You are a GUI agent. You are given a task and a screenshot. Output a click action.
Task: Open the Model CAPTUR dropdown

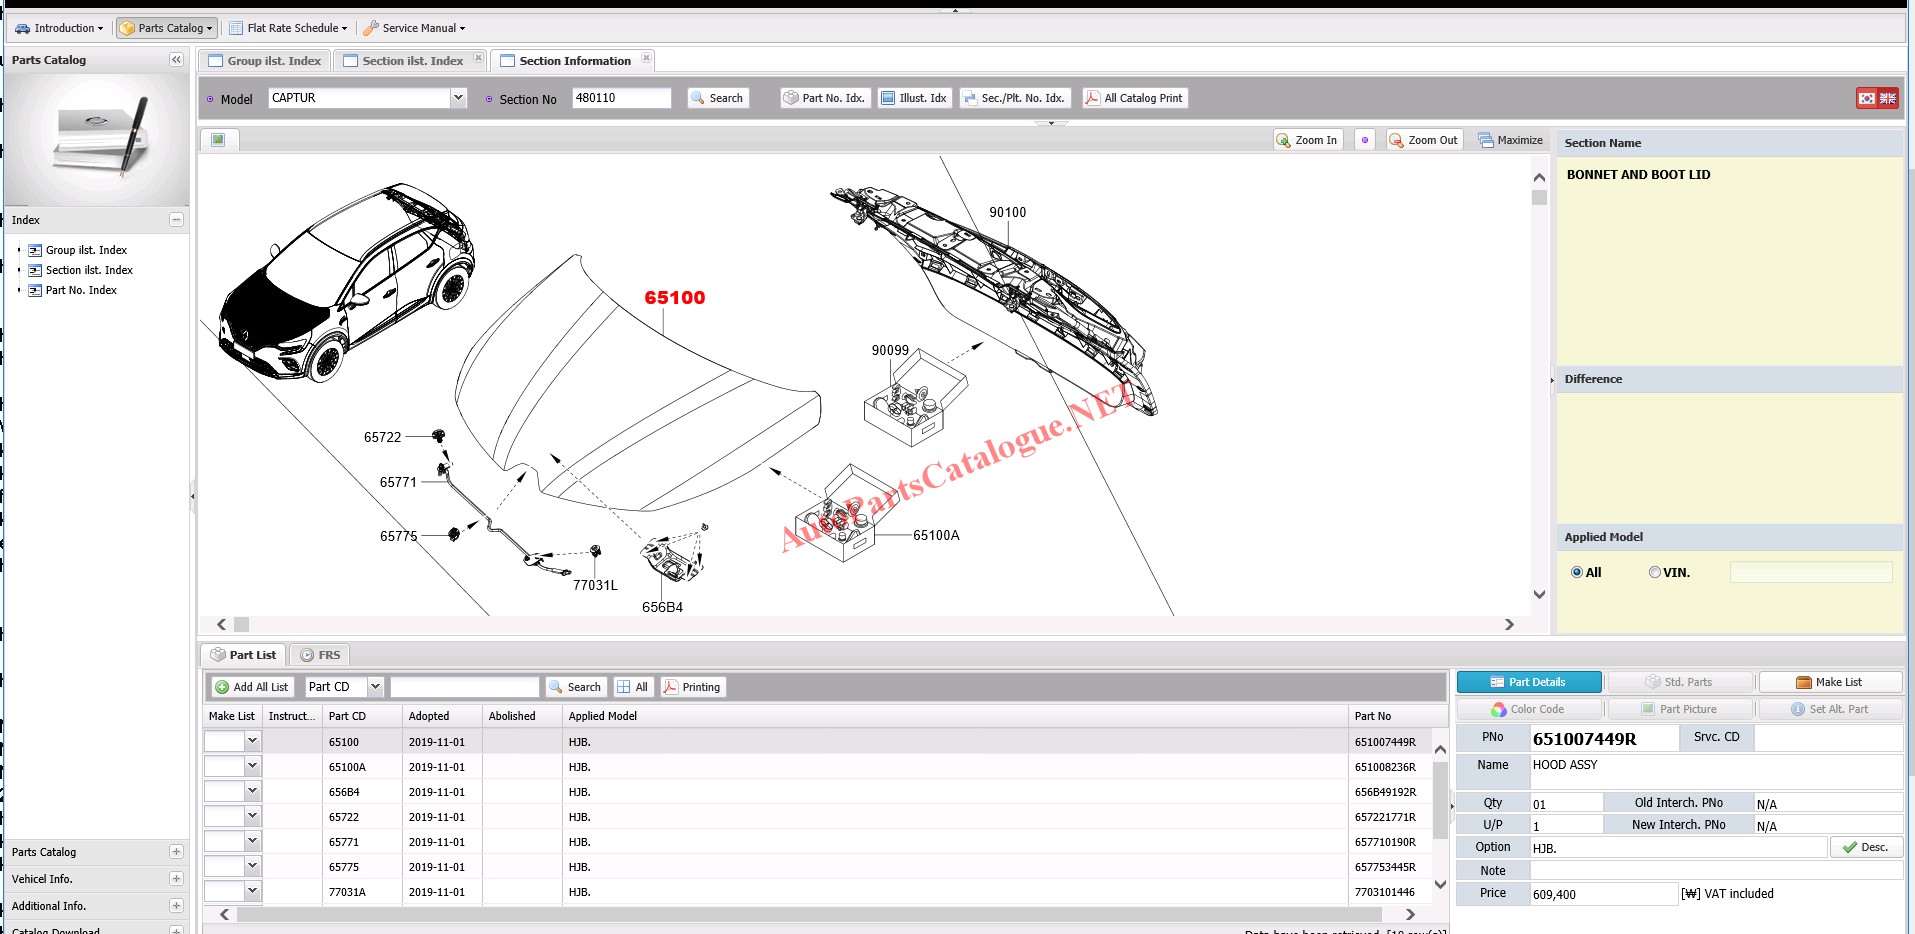pos(458,98)
